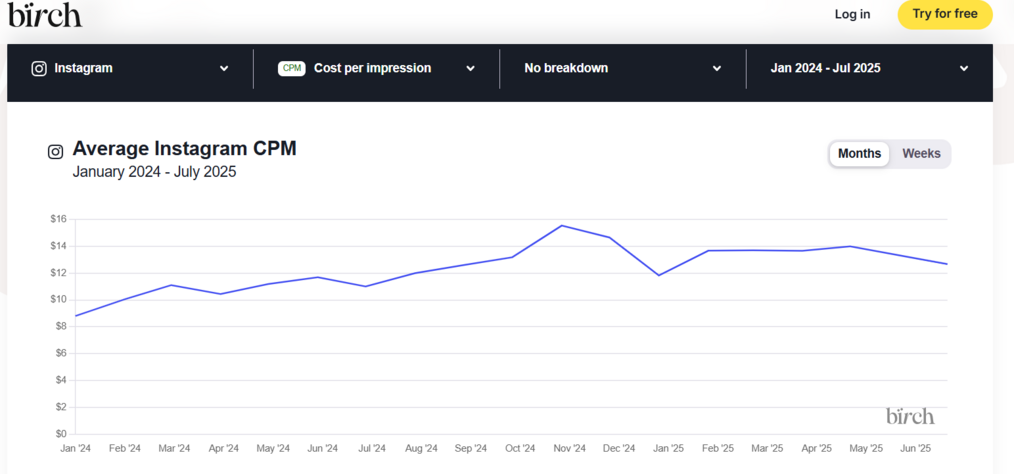The height and width of the screenshot is (474, 1014).
Task: Click the Mar '24 x-axis label
Action: click(175, 448)
